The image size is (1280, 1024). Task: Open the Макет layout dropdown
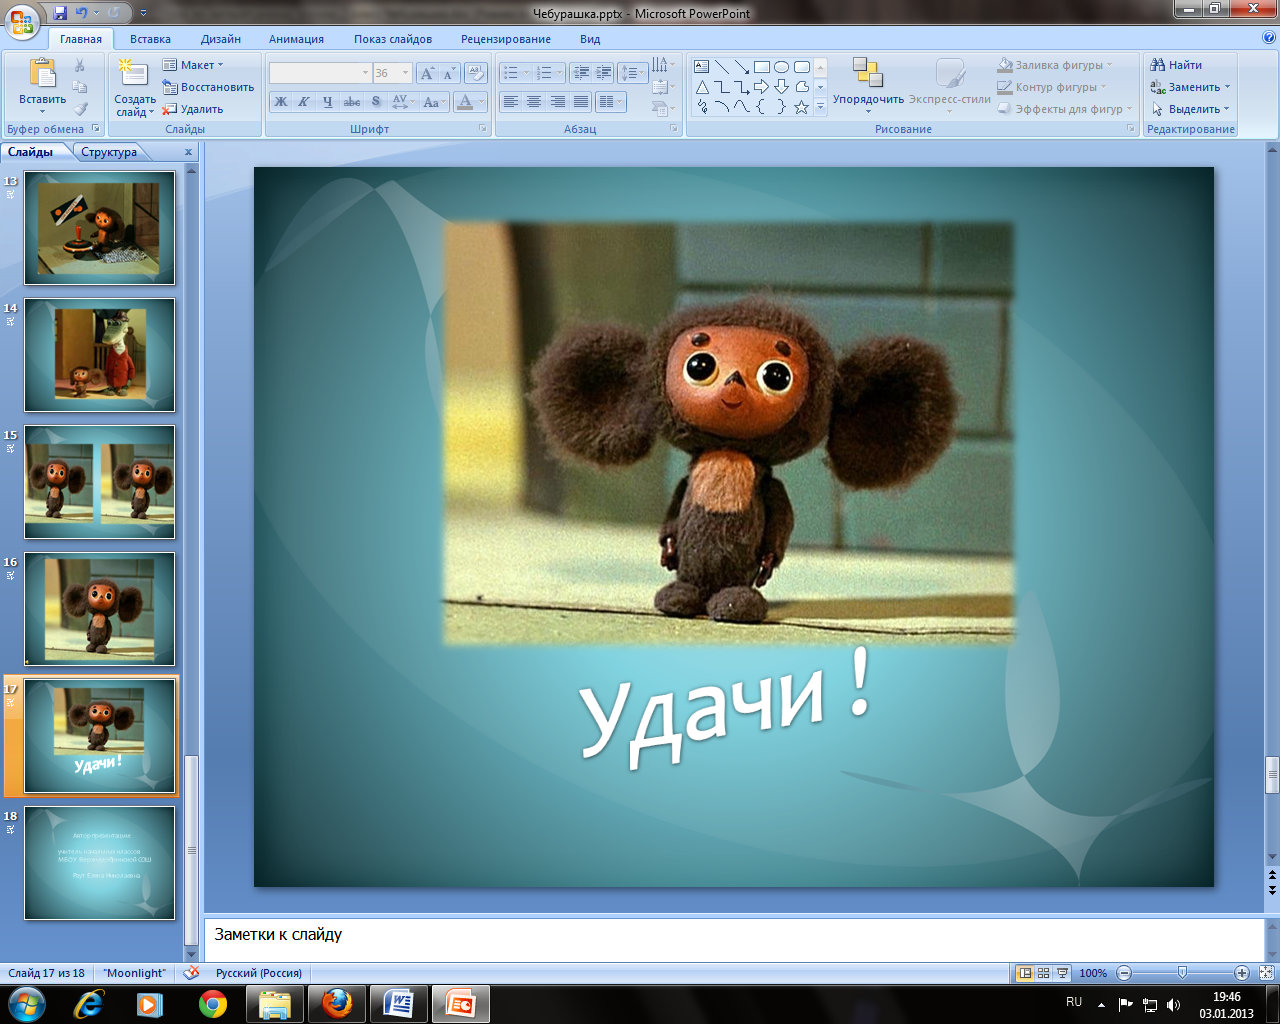[x=194, y=65]
